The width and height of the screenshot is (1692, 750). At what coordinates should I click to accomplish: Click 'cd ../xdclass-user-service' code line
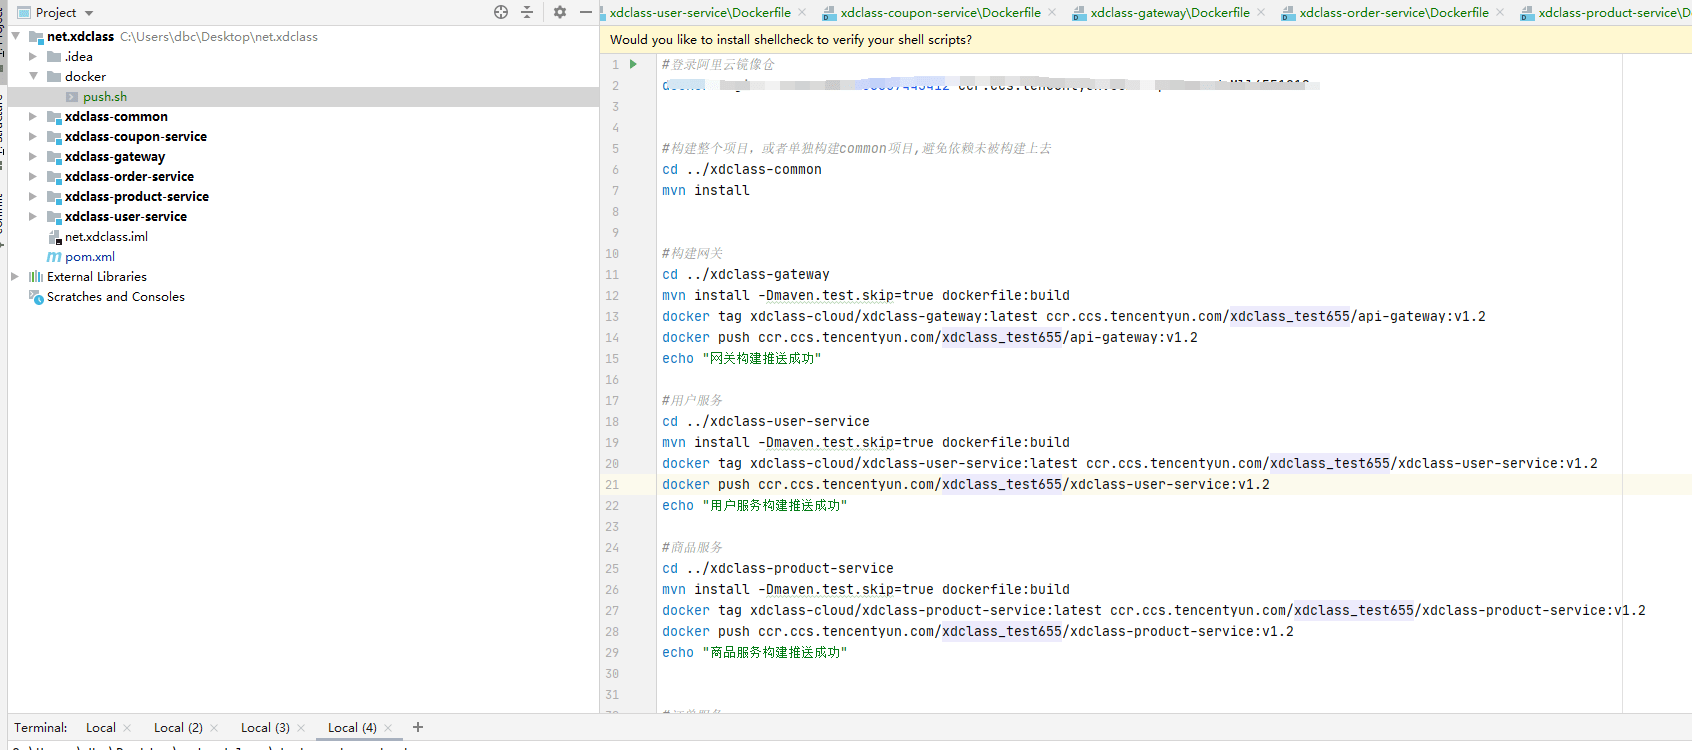click(x=766, y=422)
